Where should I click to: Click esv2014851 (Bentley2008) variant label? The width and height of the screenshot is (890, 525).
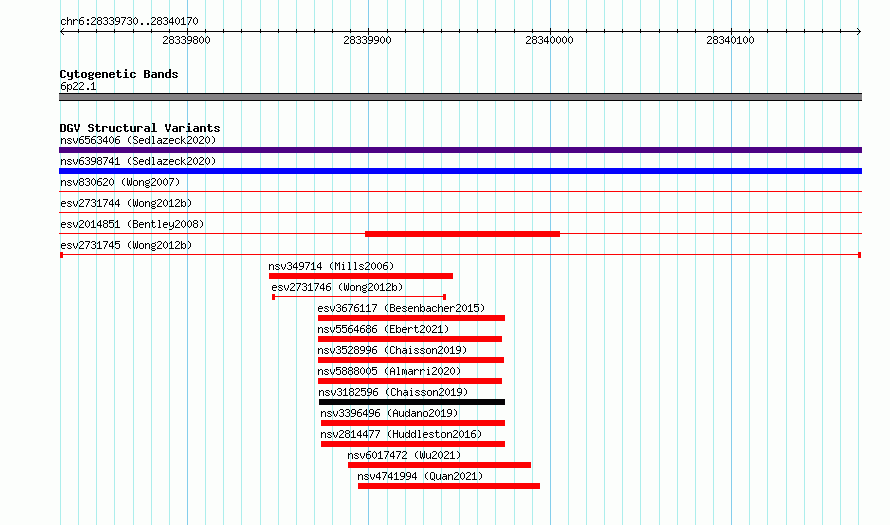(x=132, y=224)
